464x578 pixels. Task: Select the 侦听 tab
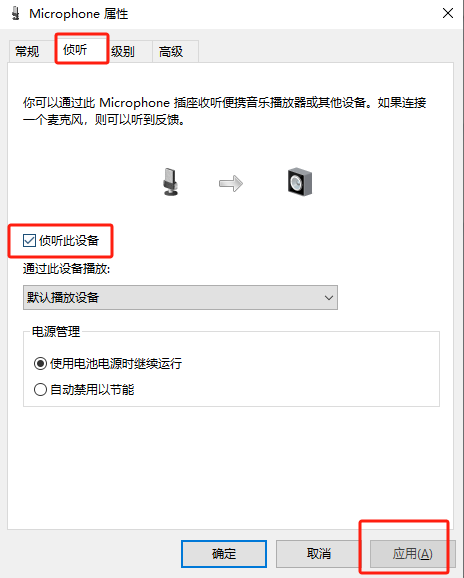(75, 49)
